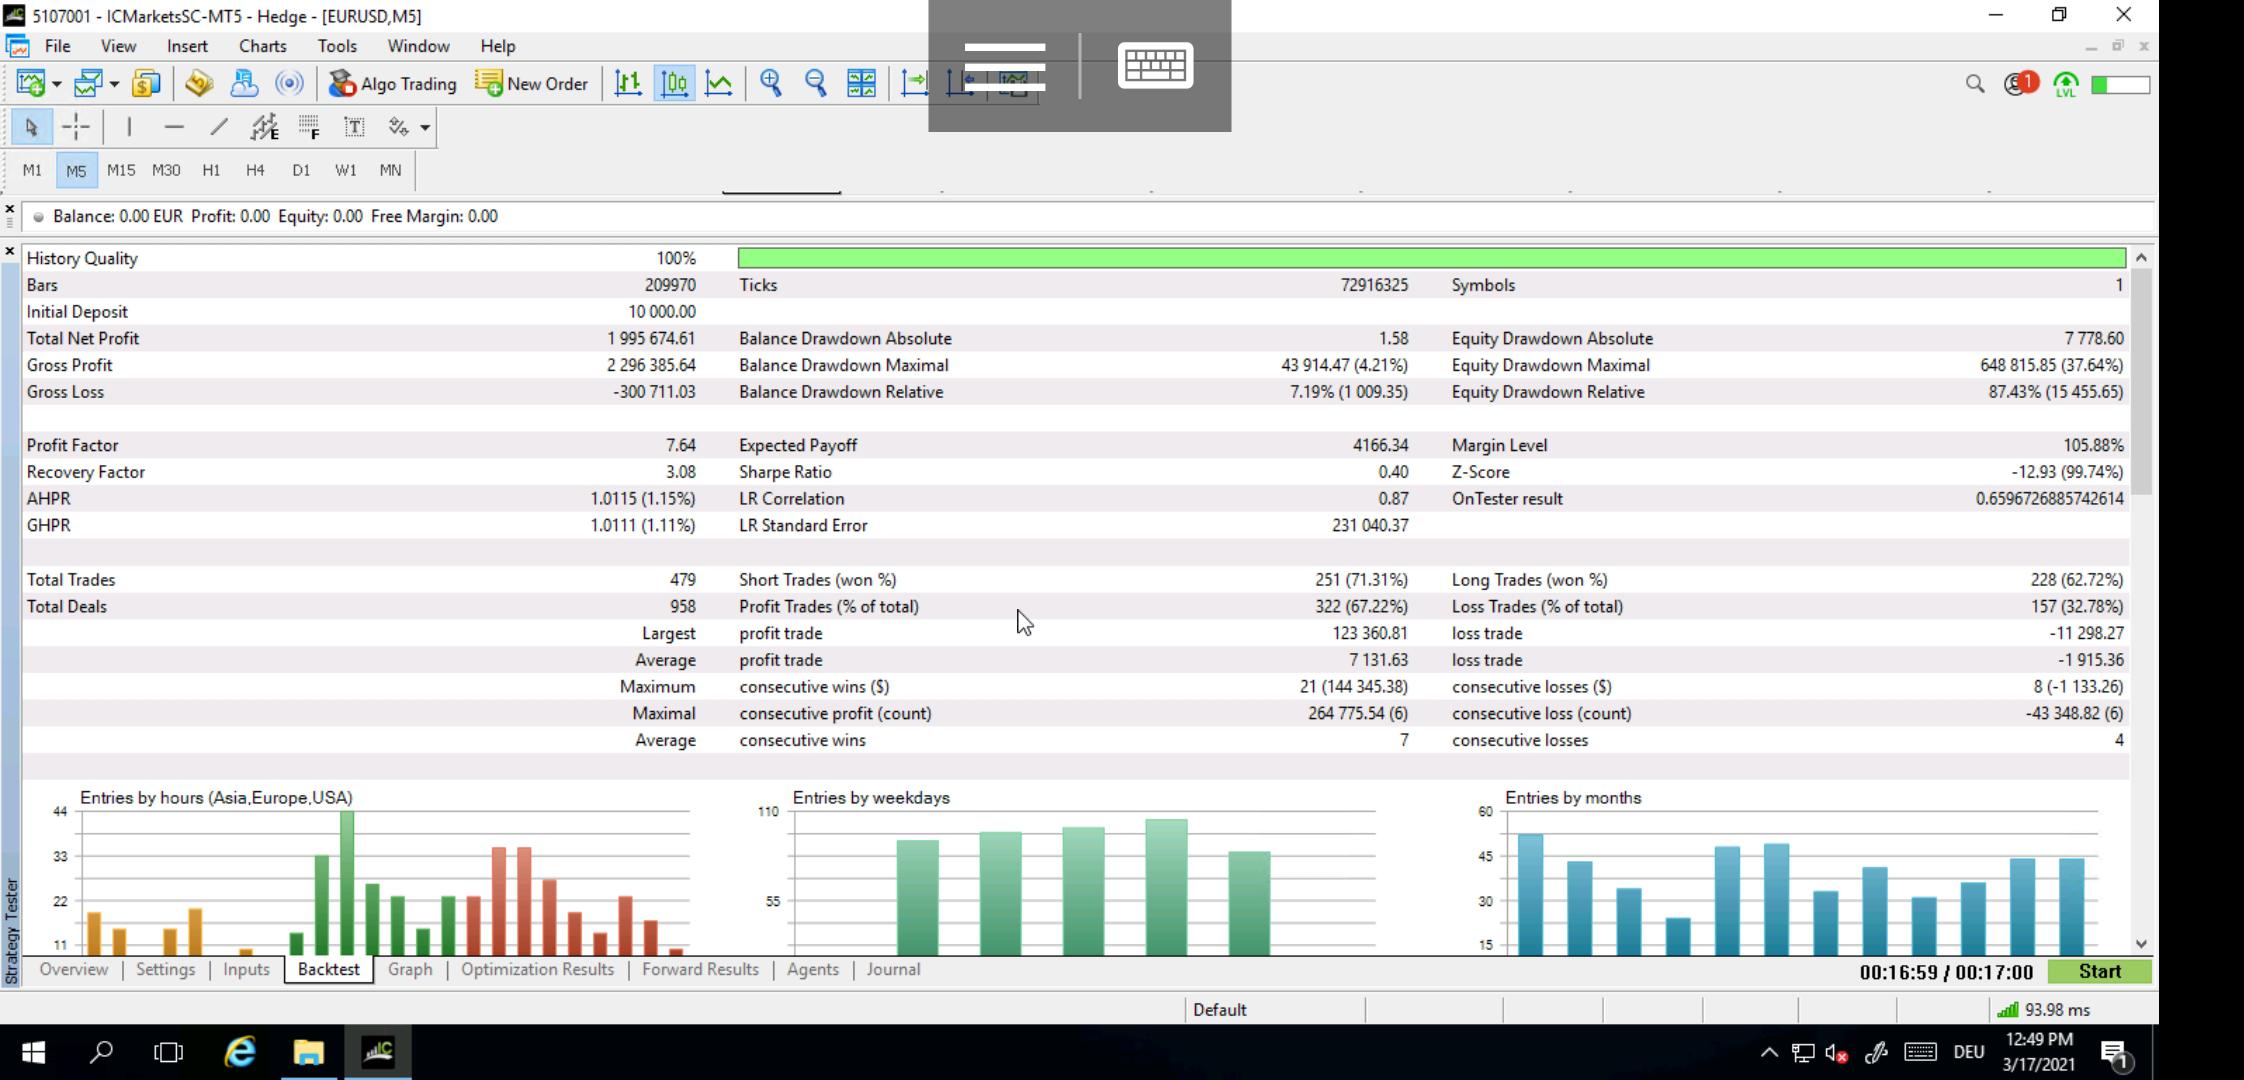Expand the new chart dropdown arrow

[x=57, y=84]
